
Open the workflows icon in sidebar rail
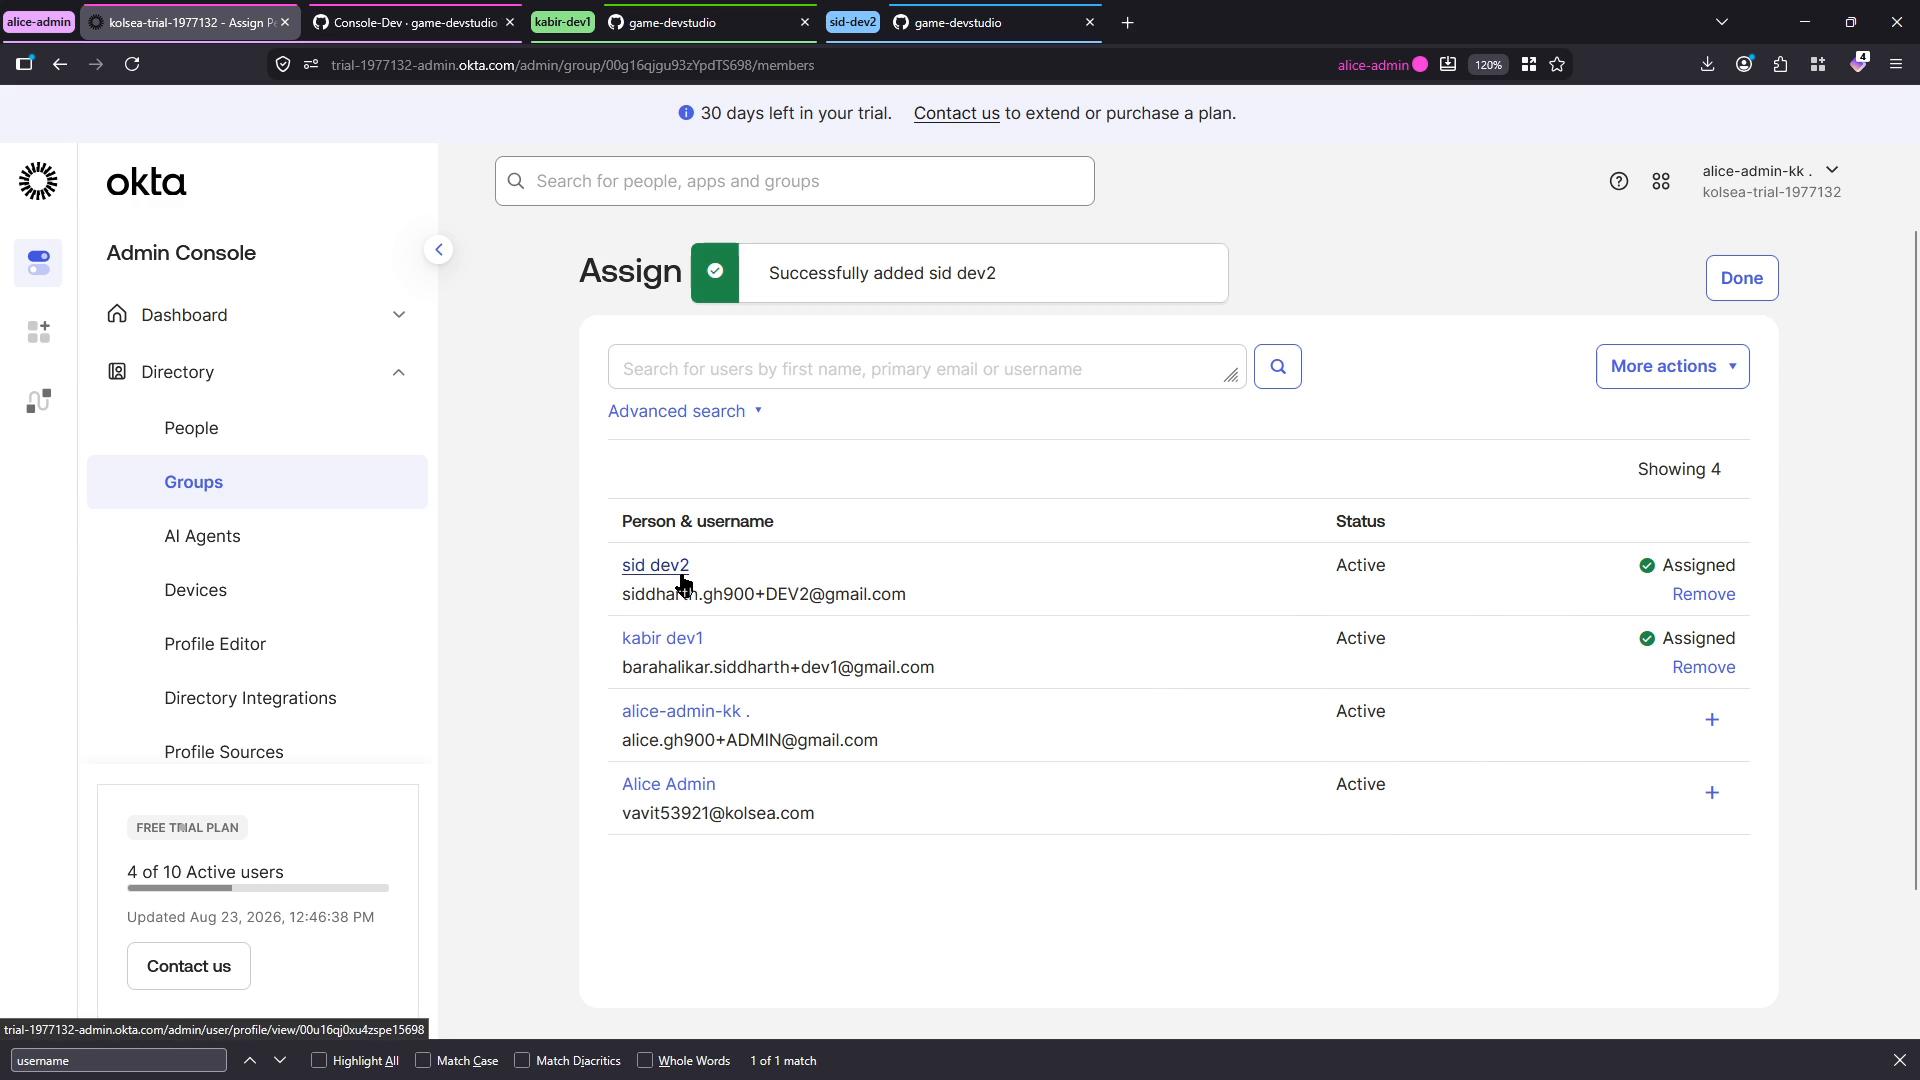point(38,401)
